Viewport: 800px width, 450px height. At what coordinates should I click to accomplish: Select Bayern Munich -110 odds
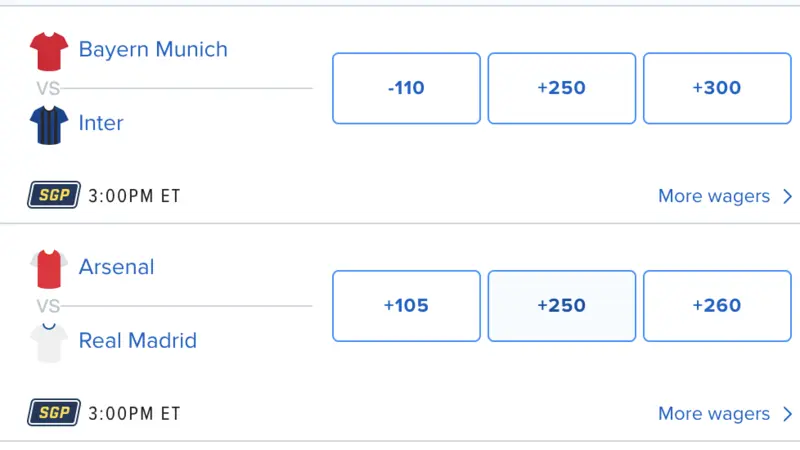(406, 88)
